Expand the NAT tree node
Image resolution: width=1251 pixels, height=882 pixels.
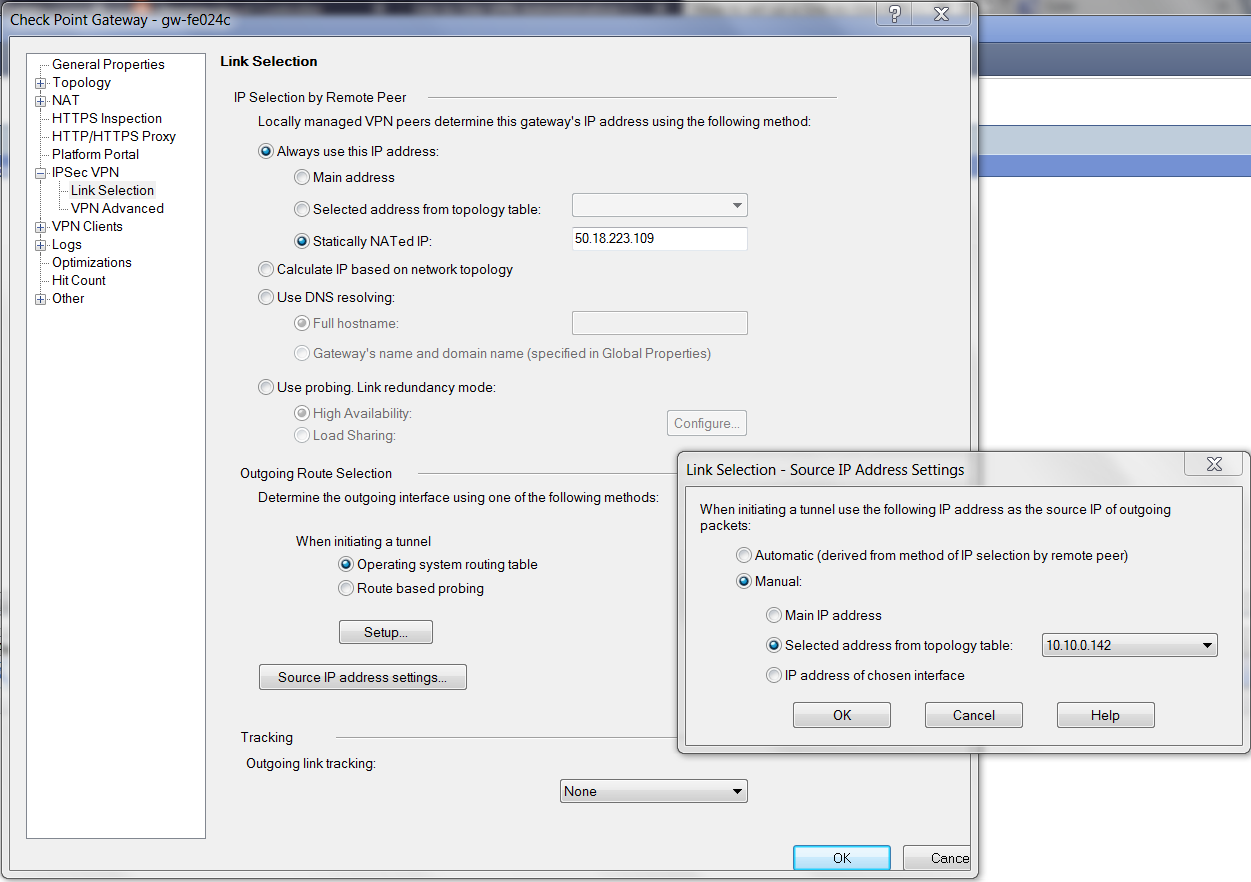tap(41, 101)
